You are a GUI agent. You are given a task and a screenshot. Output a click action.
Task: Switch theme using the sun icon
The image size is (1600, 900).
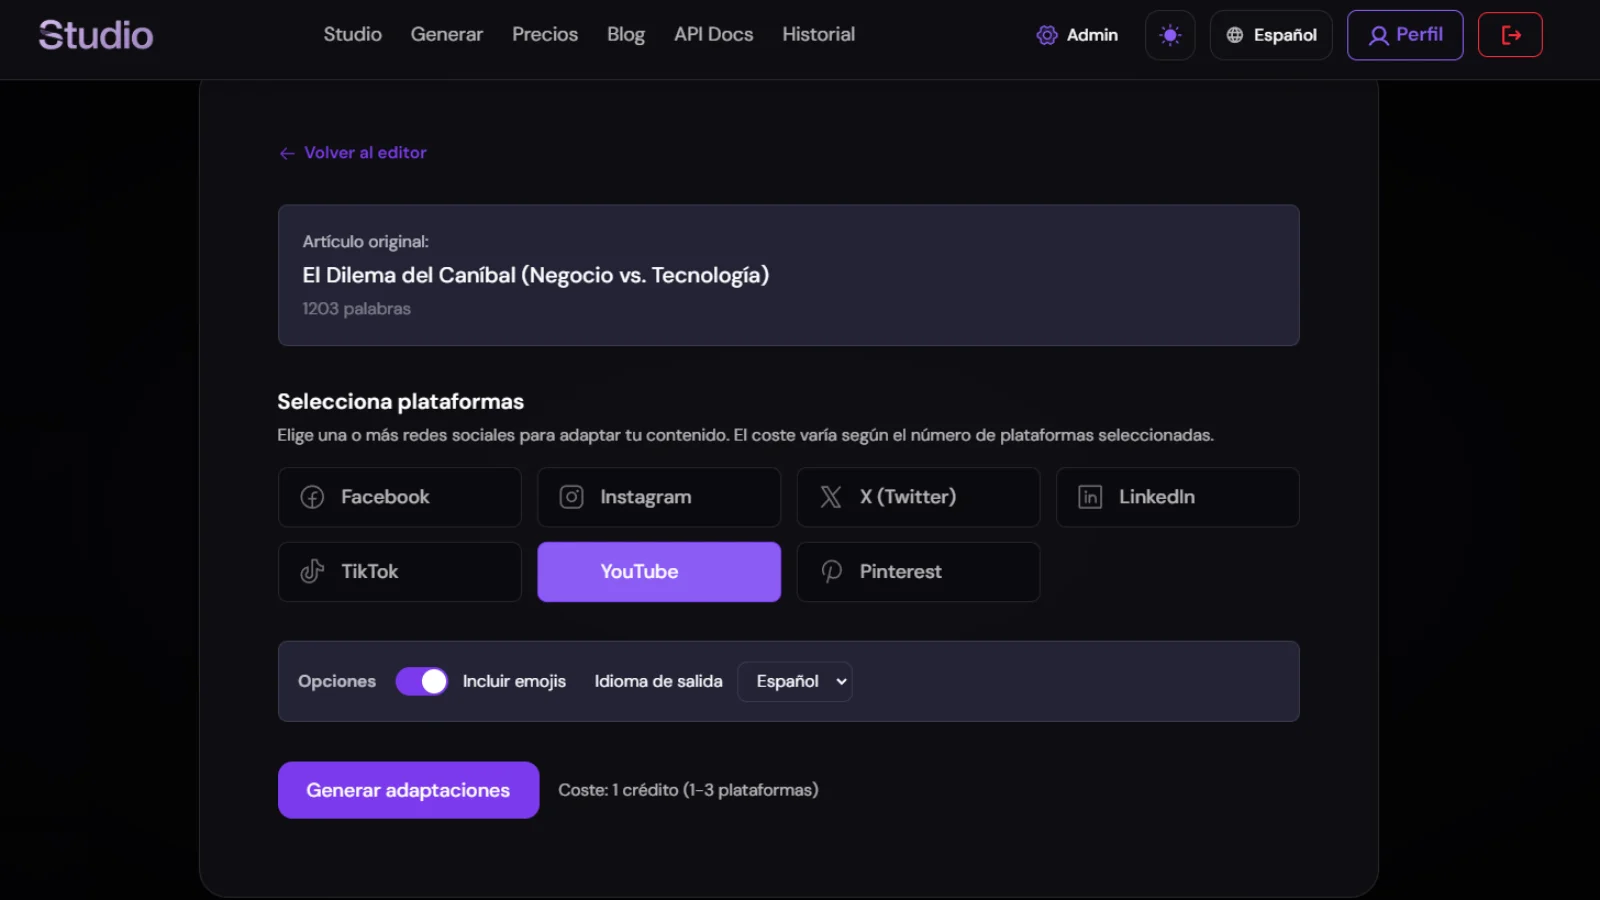(1169, 34)
